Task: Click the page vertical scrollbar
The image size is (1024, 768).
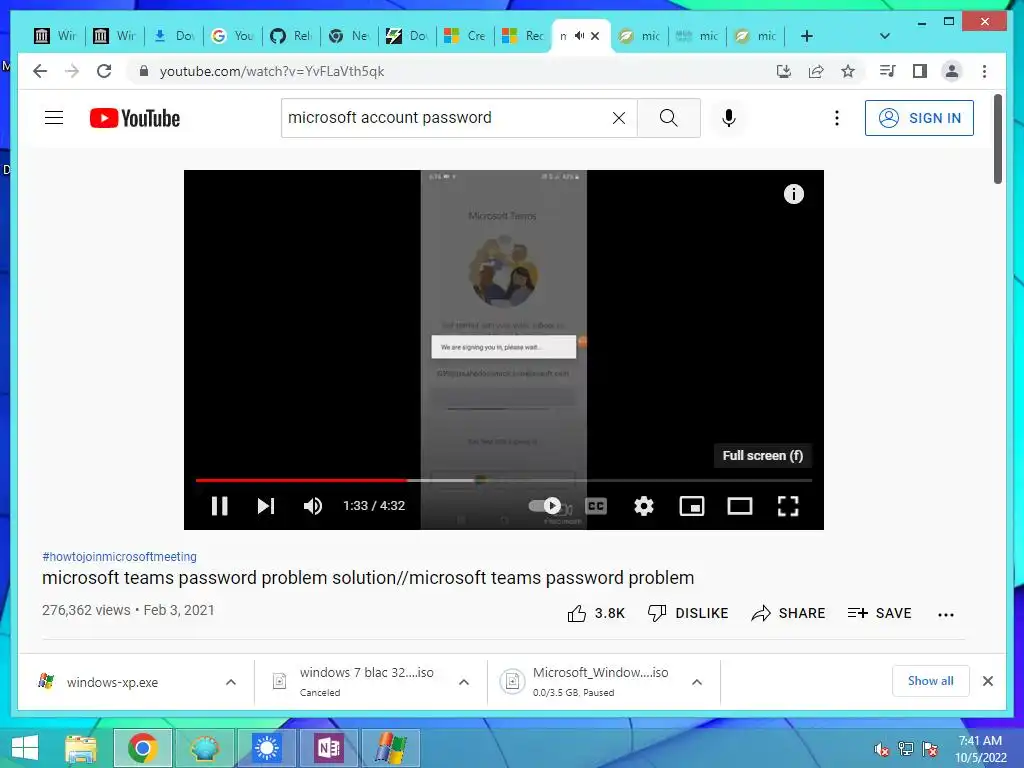Action: (x=997, y=140)
